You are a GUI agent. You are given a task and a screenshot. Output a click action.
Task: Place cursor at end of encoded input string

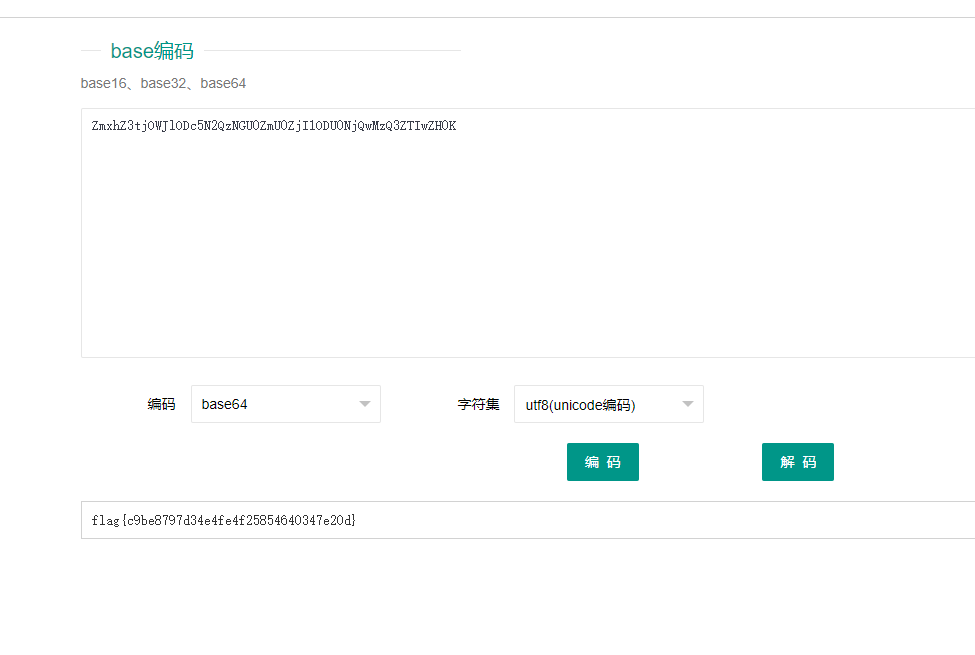point(457,126)
